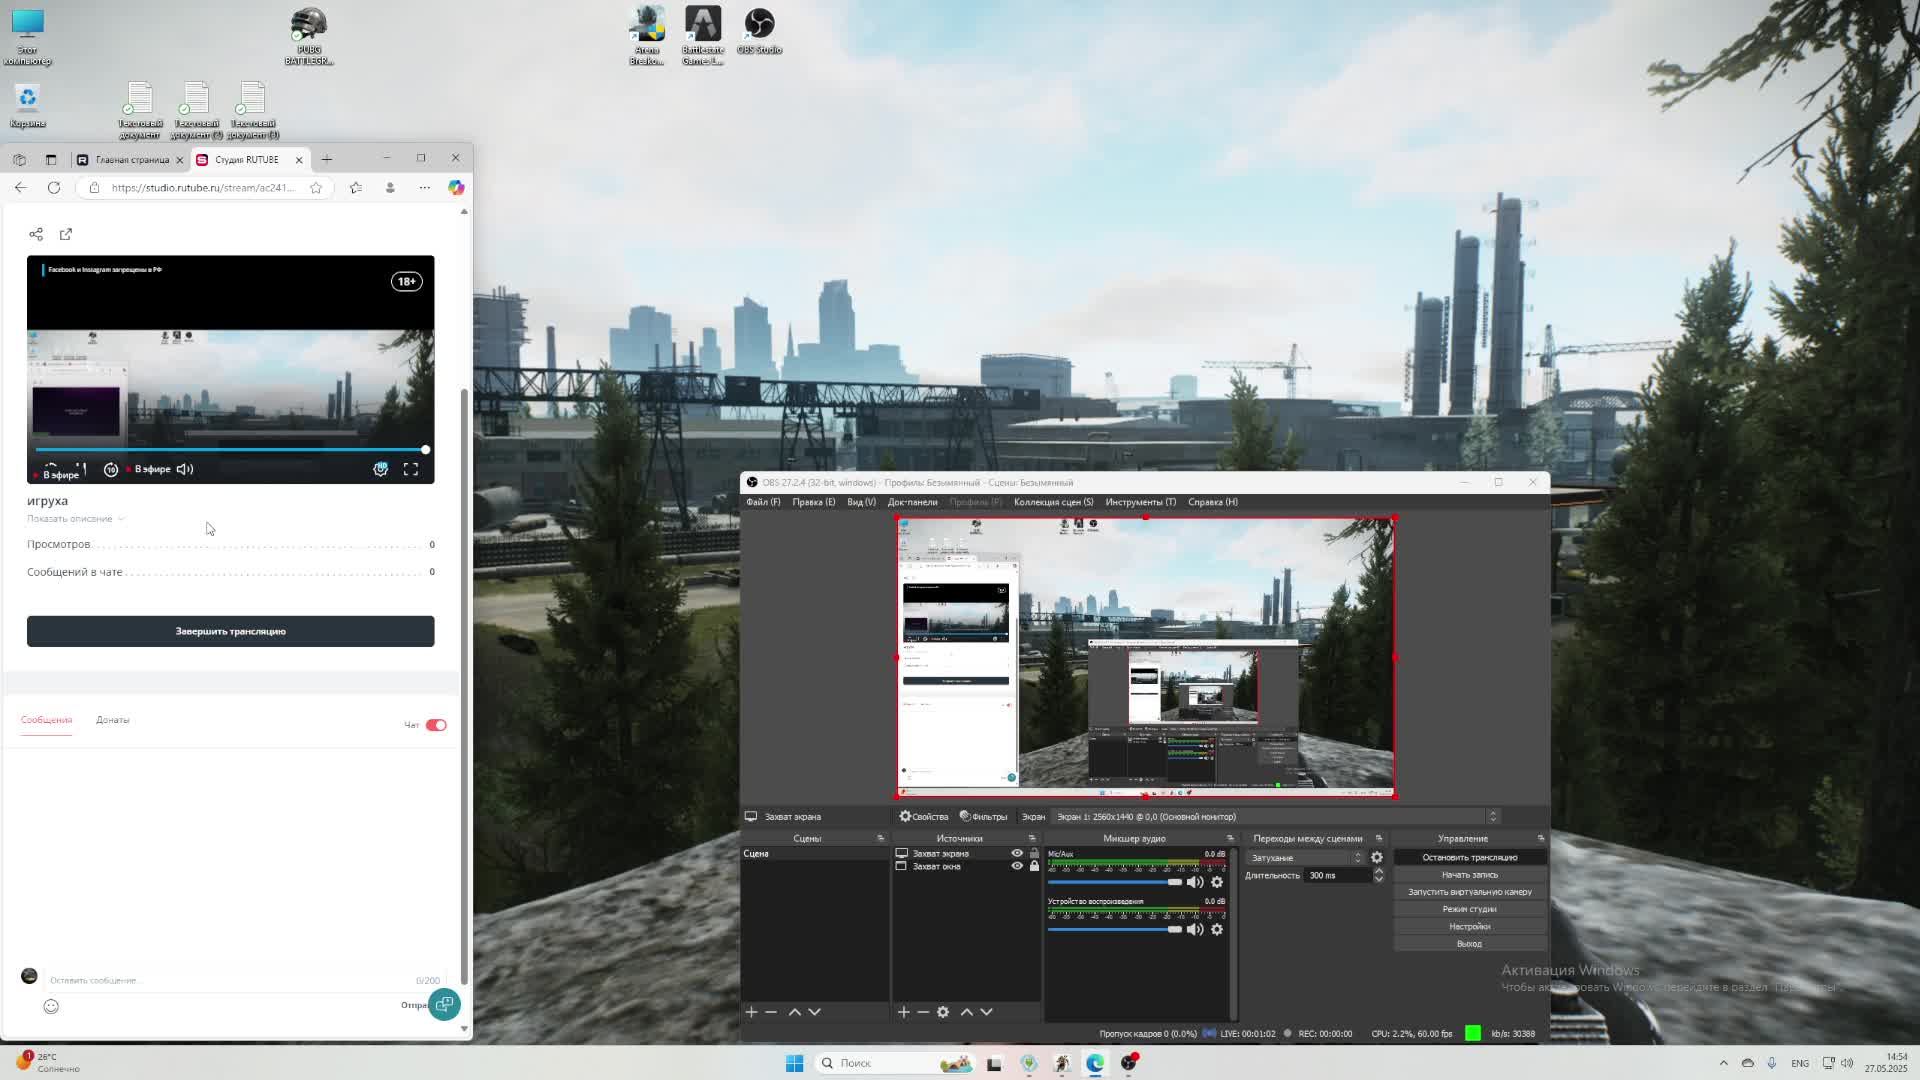Unlock the Захват окна source
This screenshot has height=1080, width=1920.
coord(1034,866)
